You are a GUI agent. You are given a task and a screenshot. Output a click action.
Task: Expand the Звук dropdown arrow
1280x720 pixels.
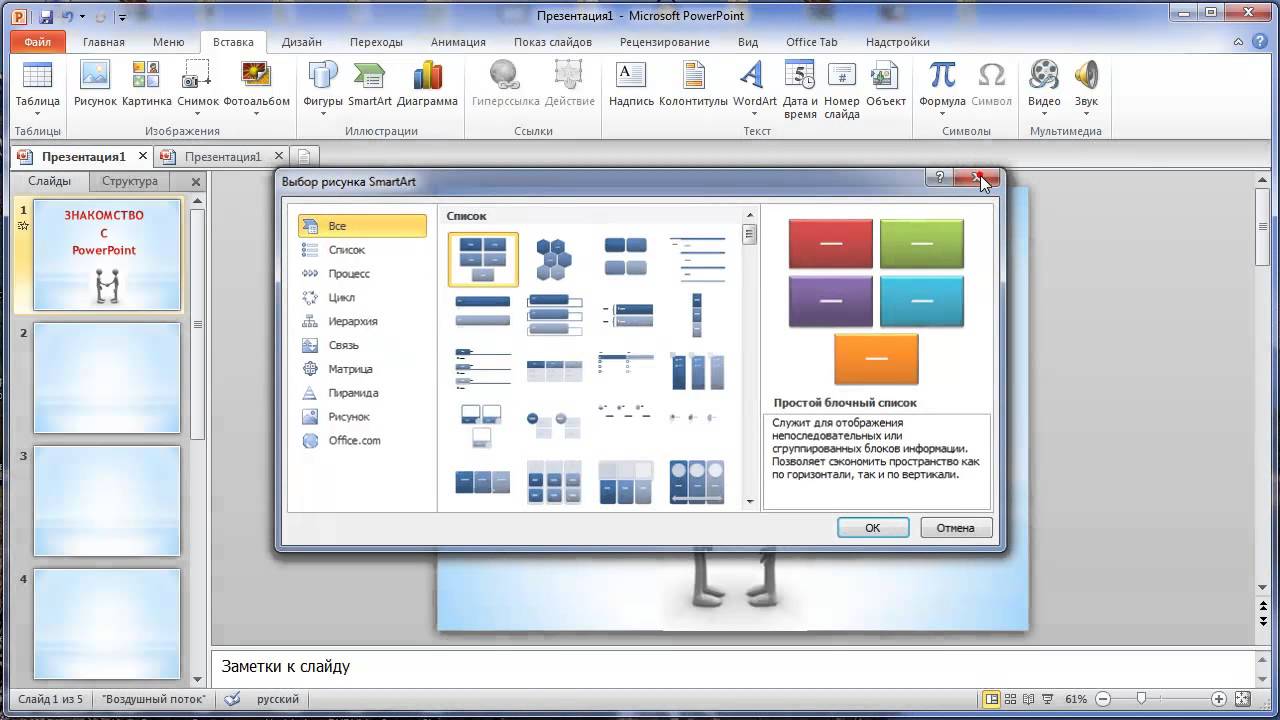pyautogui.click(x=1086, y=113)
